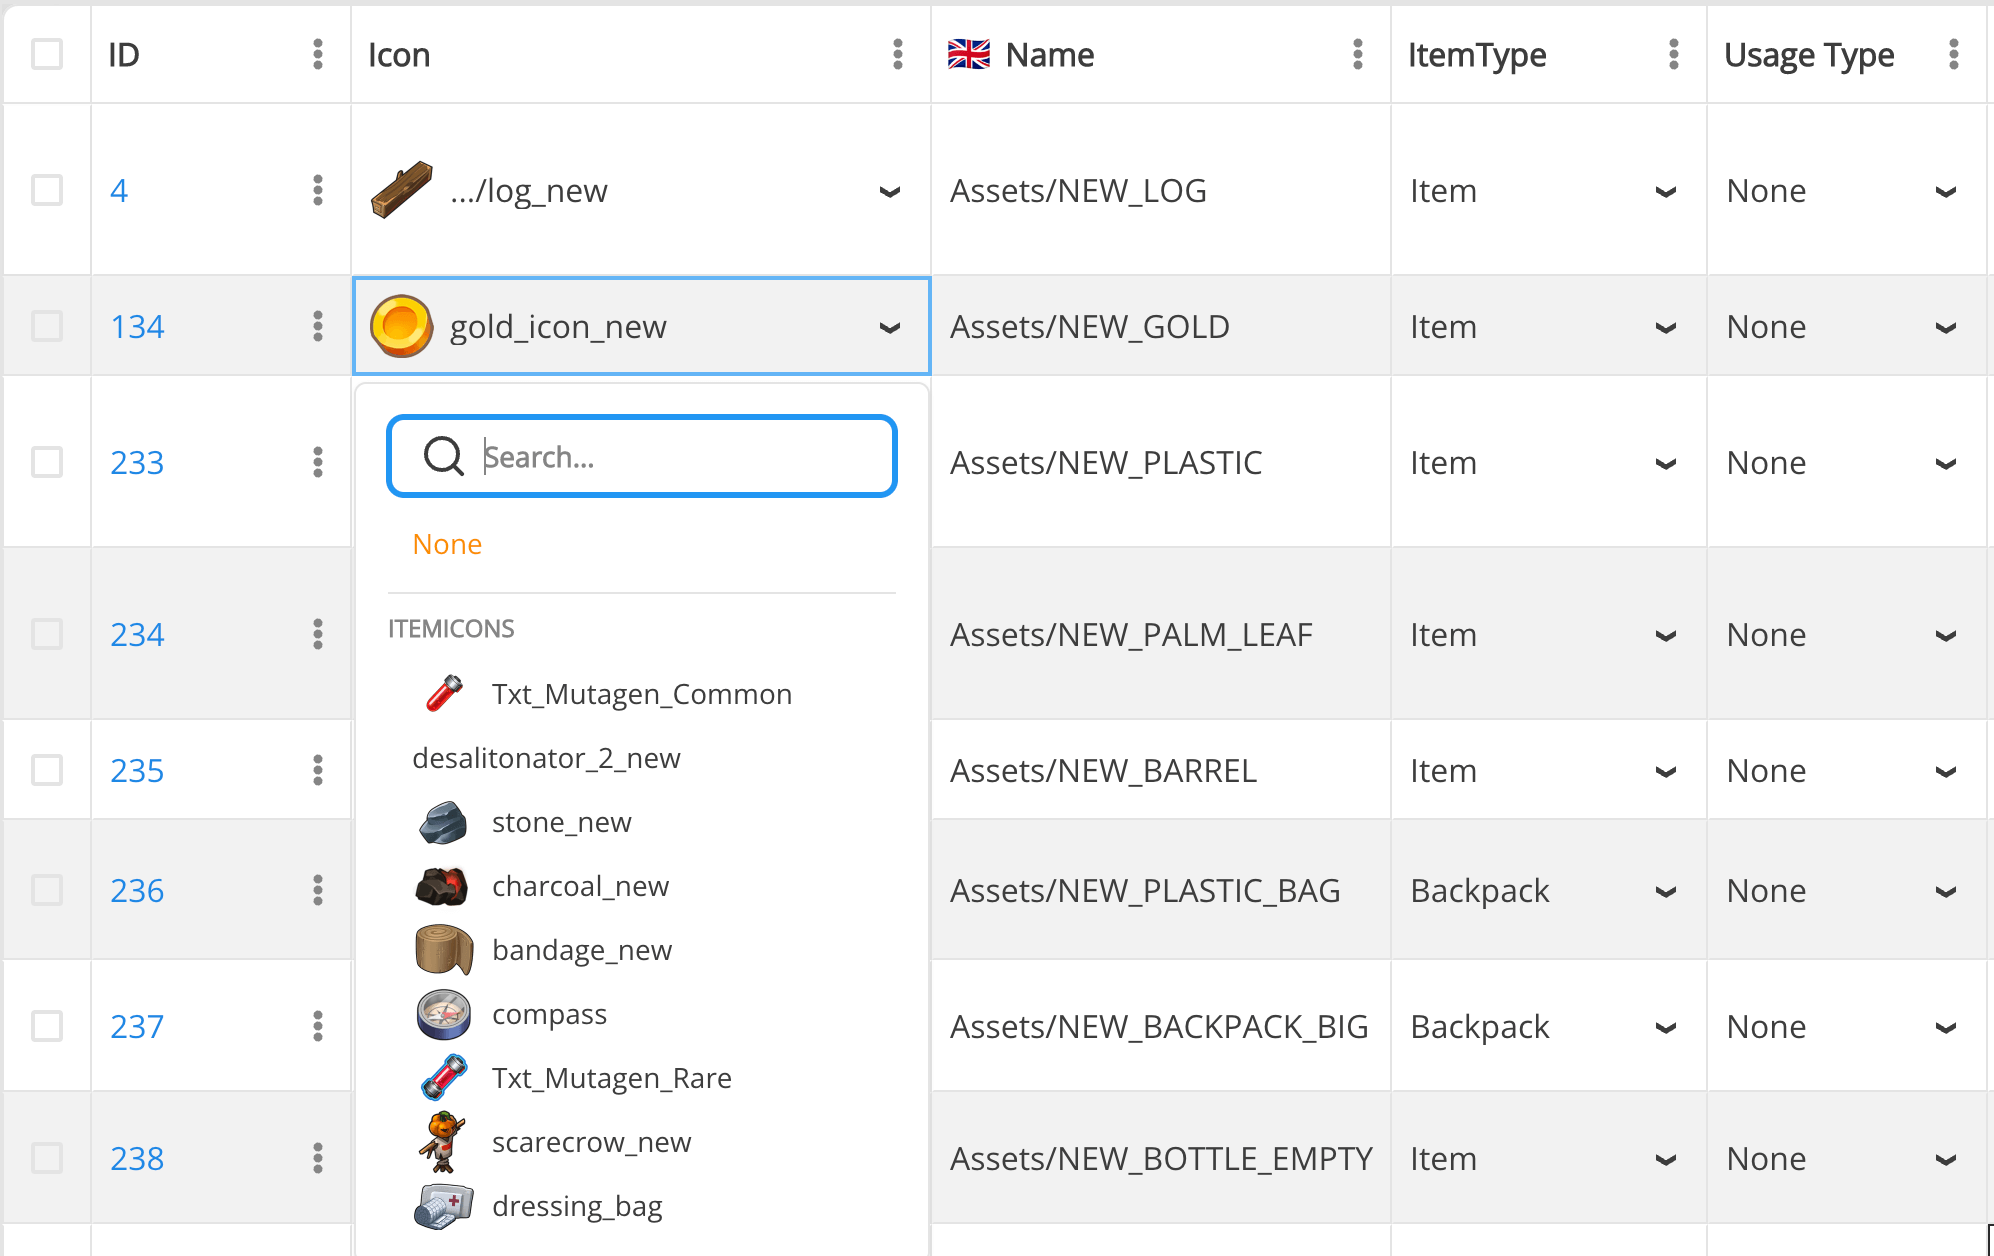Pick the dressing_bag icon
The image size is (1994, 1256).
tap(577, 1206)
